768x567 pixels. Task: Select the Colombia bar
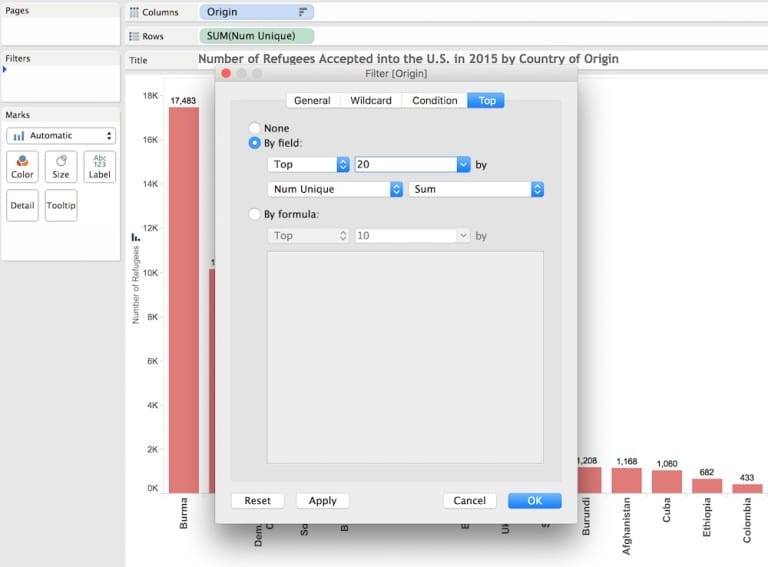747,488
